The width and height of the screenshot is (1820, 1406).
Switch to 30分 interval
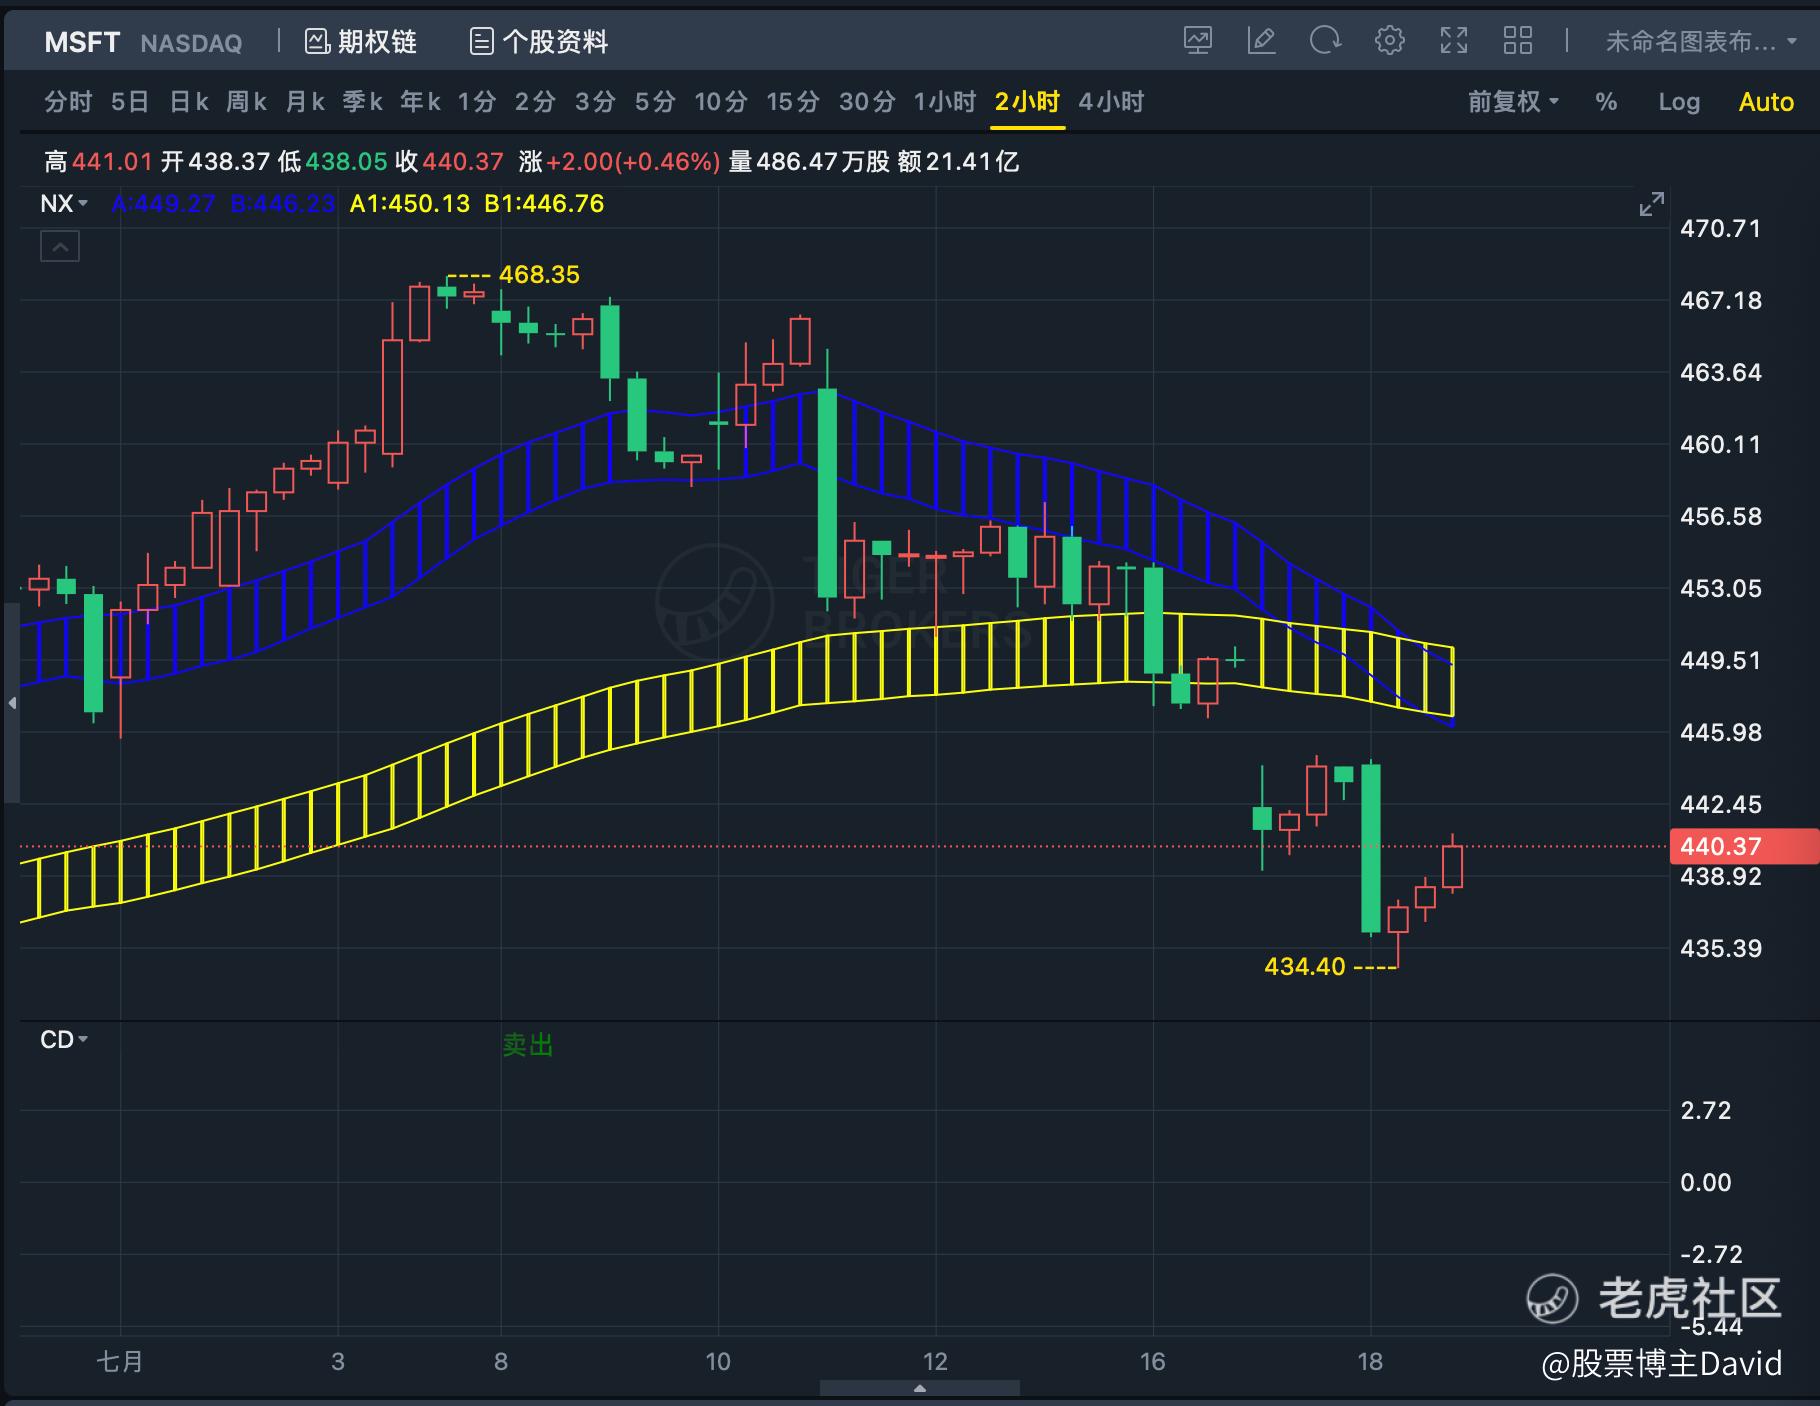[x=867, y=101]
